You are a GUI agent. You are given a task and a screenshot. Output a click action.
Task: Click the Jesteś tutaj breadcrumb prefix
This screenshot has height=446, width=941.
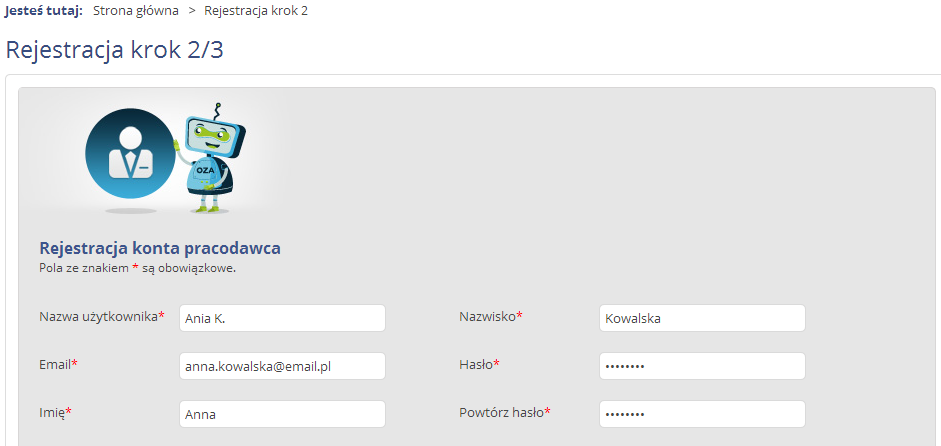(43, 11)
